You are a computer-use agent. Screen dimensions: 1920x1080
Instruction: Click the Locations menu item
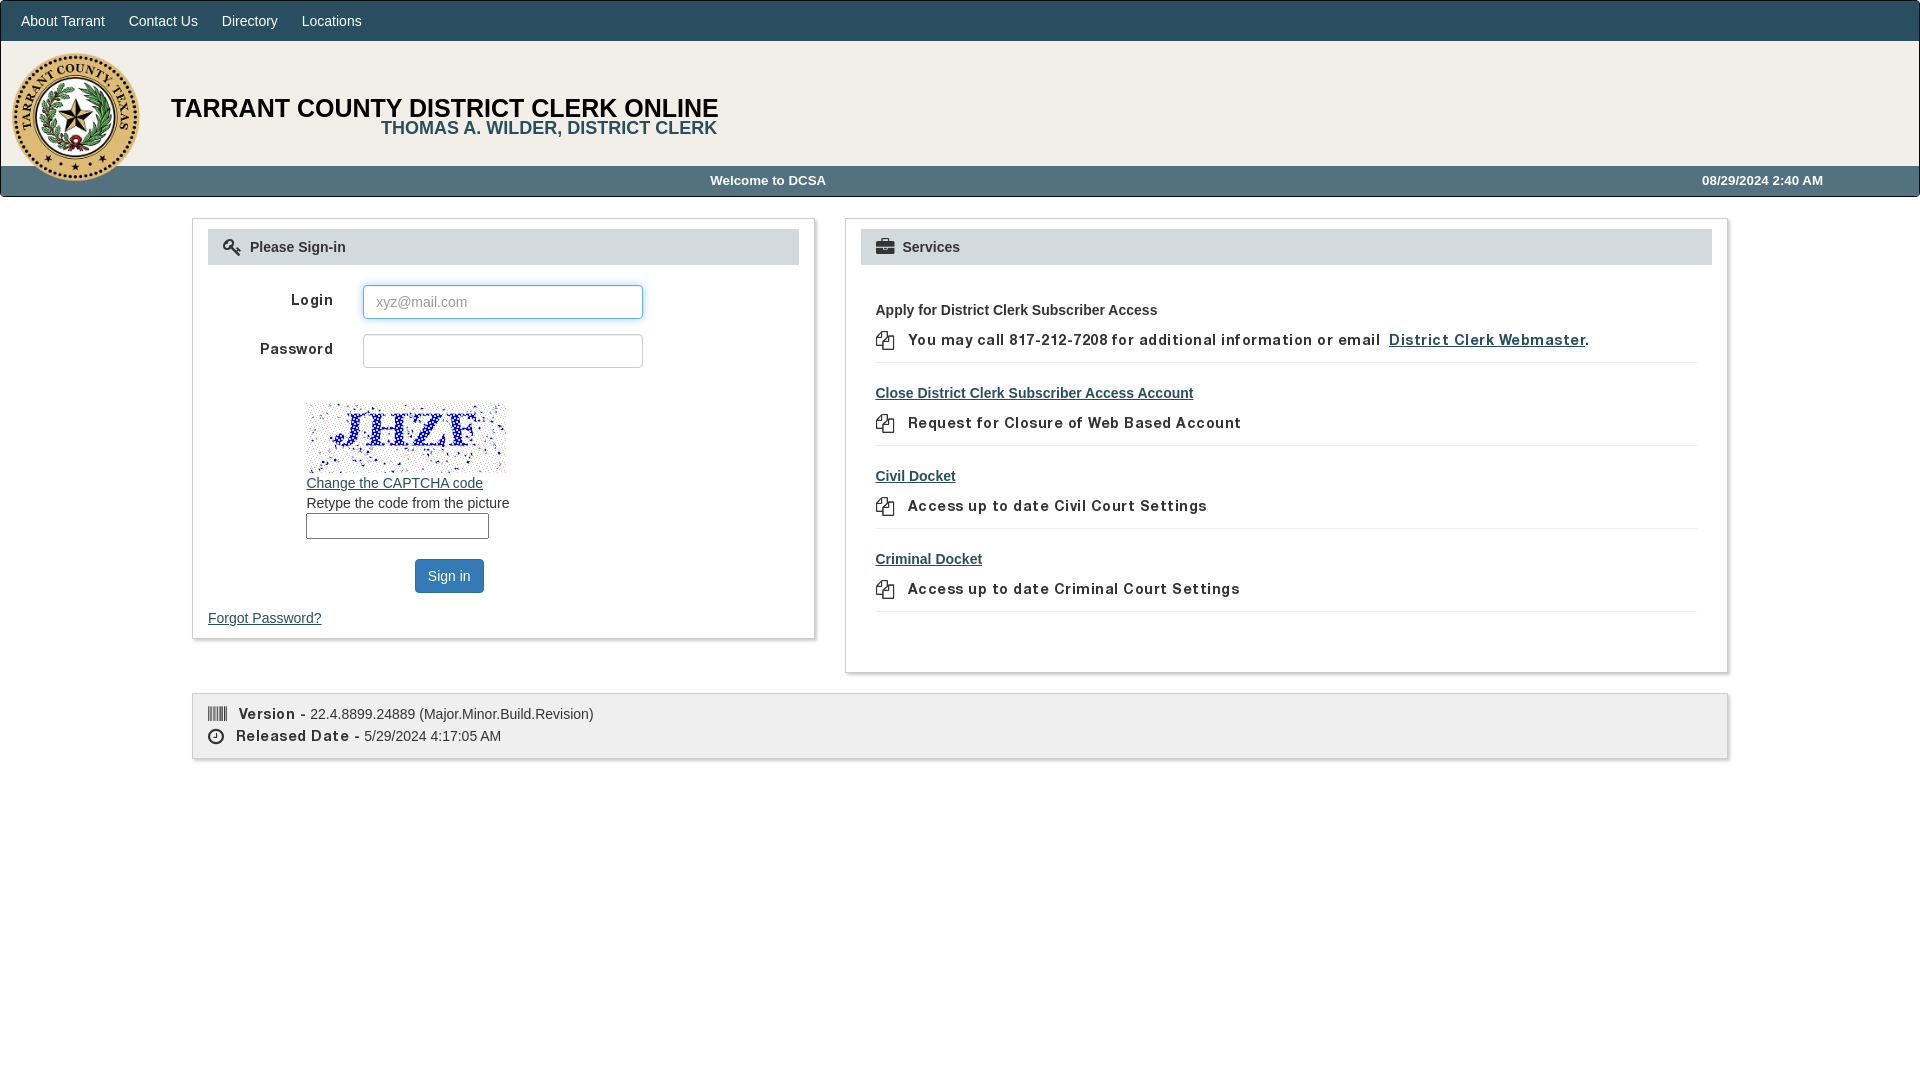(331, 21)
